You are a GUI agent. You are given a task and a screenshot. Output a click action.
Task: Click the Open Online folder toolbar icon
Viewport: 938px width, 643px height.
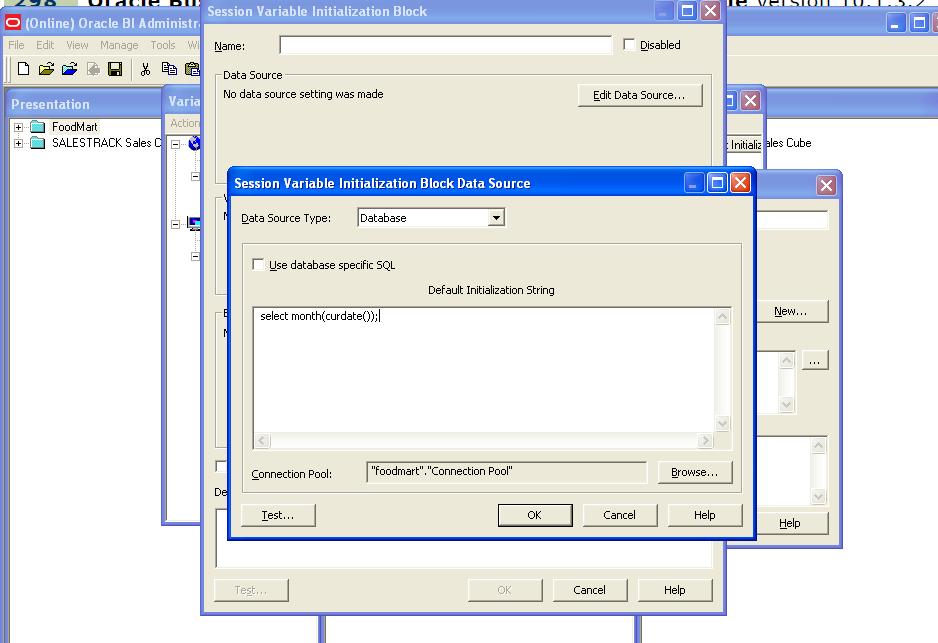coord(69,69)
